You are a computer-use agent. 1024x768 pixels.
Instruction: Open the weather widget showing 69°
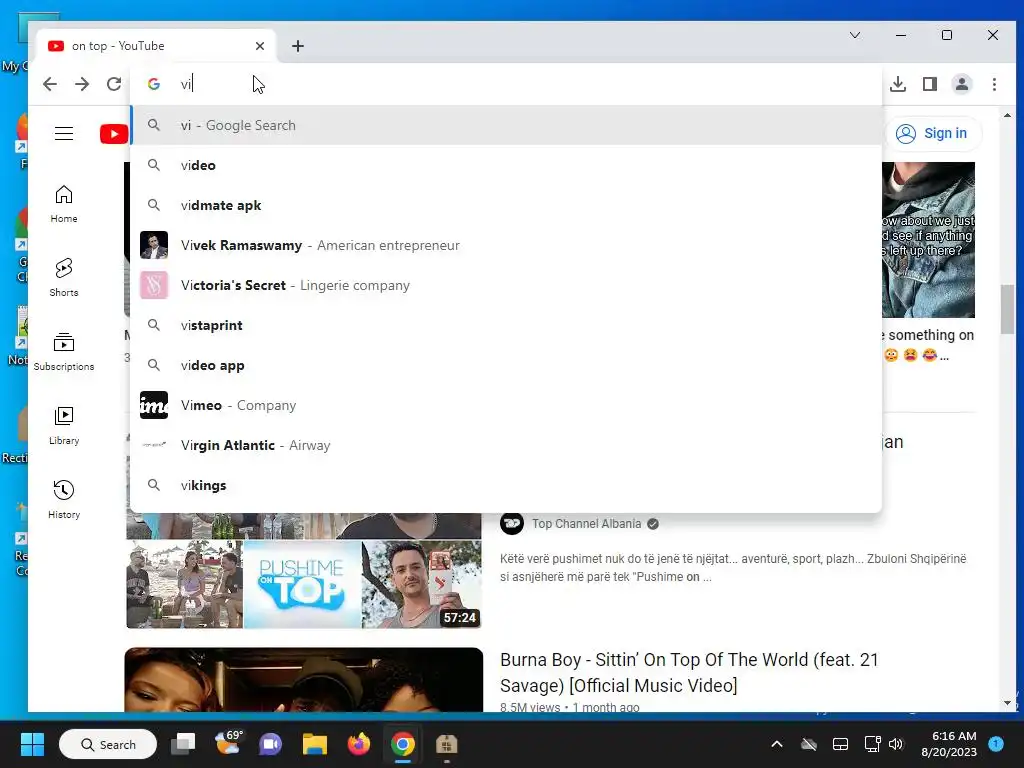[x=228, y=743]
